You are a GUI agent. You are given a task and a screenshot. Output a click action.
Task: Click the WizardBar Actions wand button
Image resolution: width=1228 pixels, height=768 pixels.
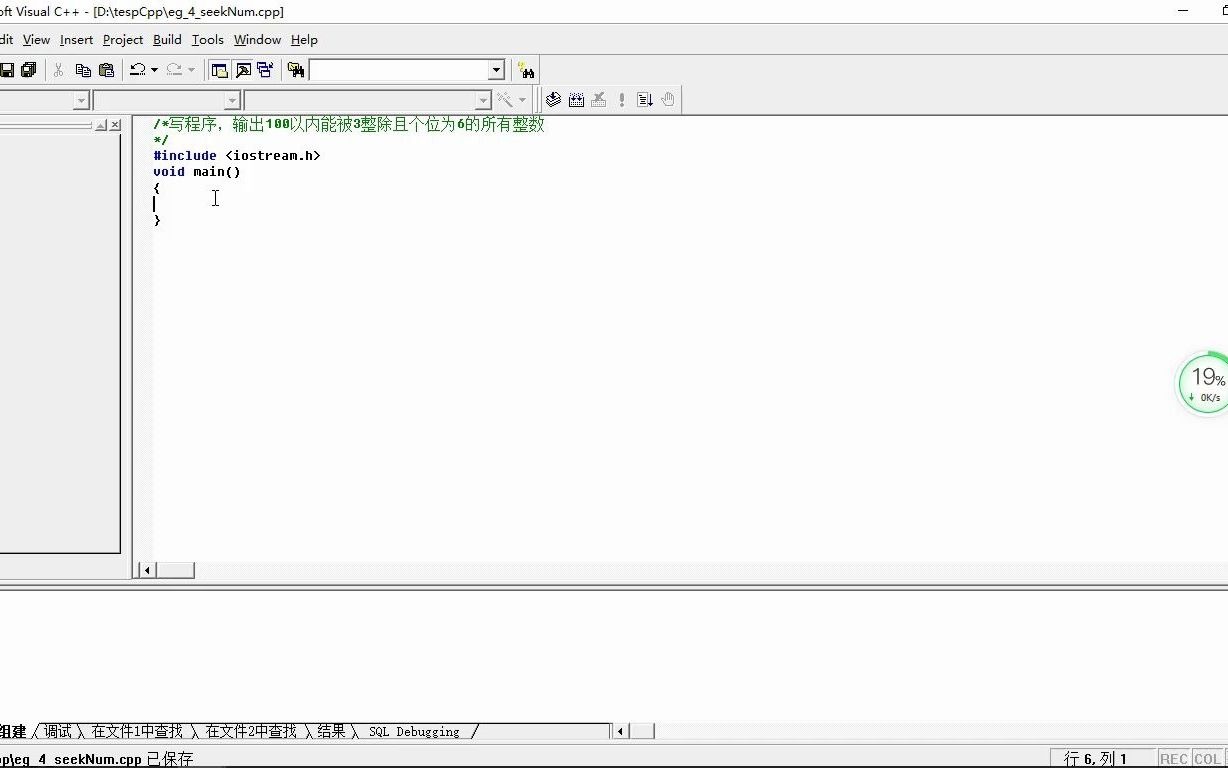pyautogui.click(x=505, y=100)
